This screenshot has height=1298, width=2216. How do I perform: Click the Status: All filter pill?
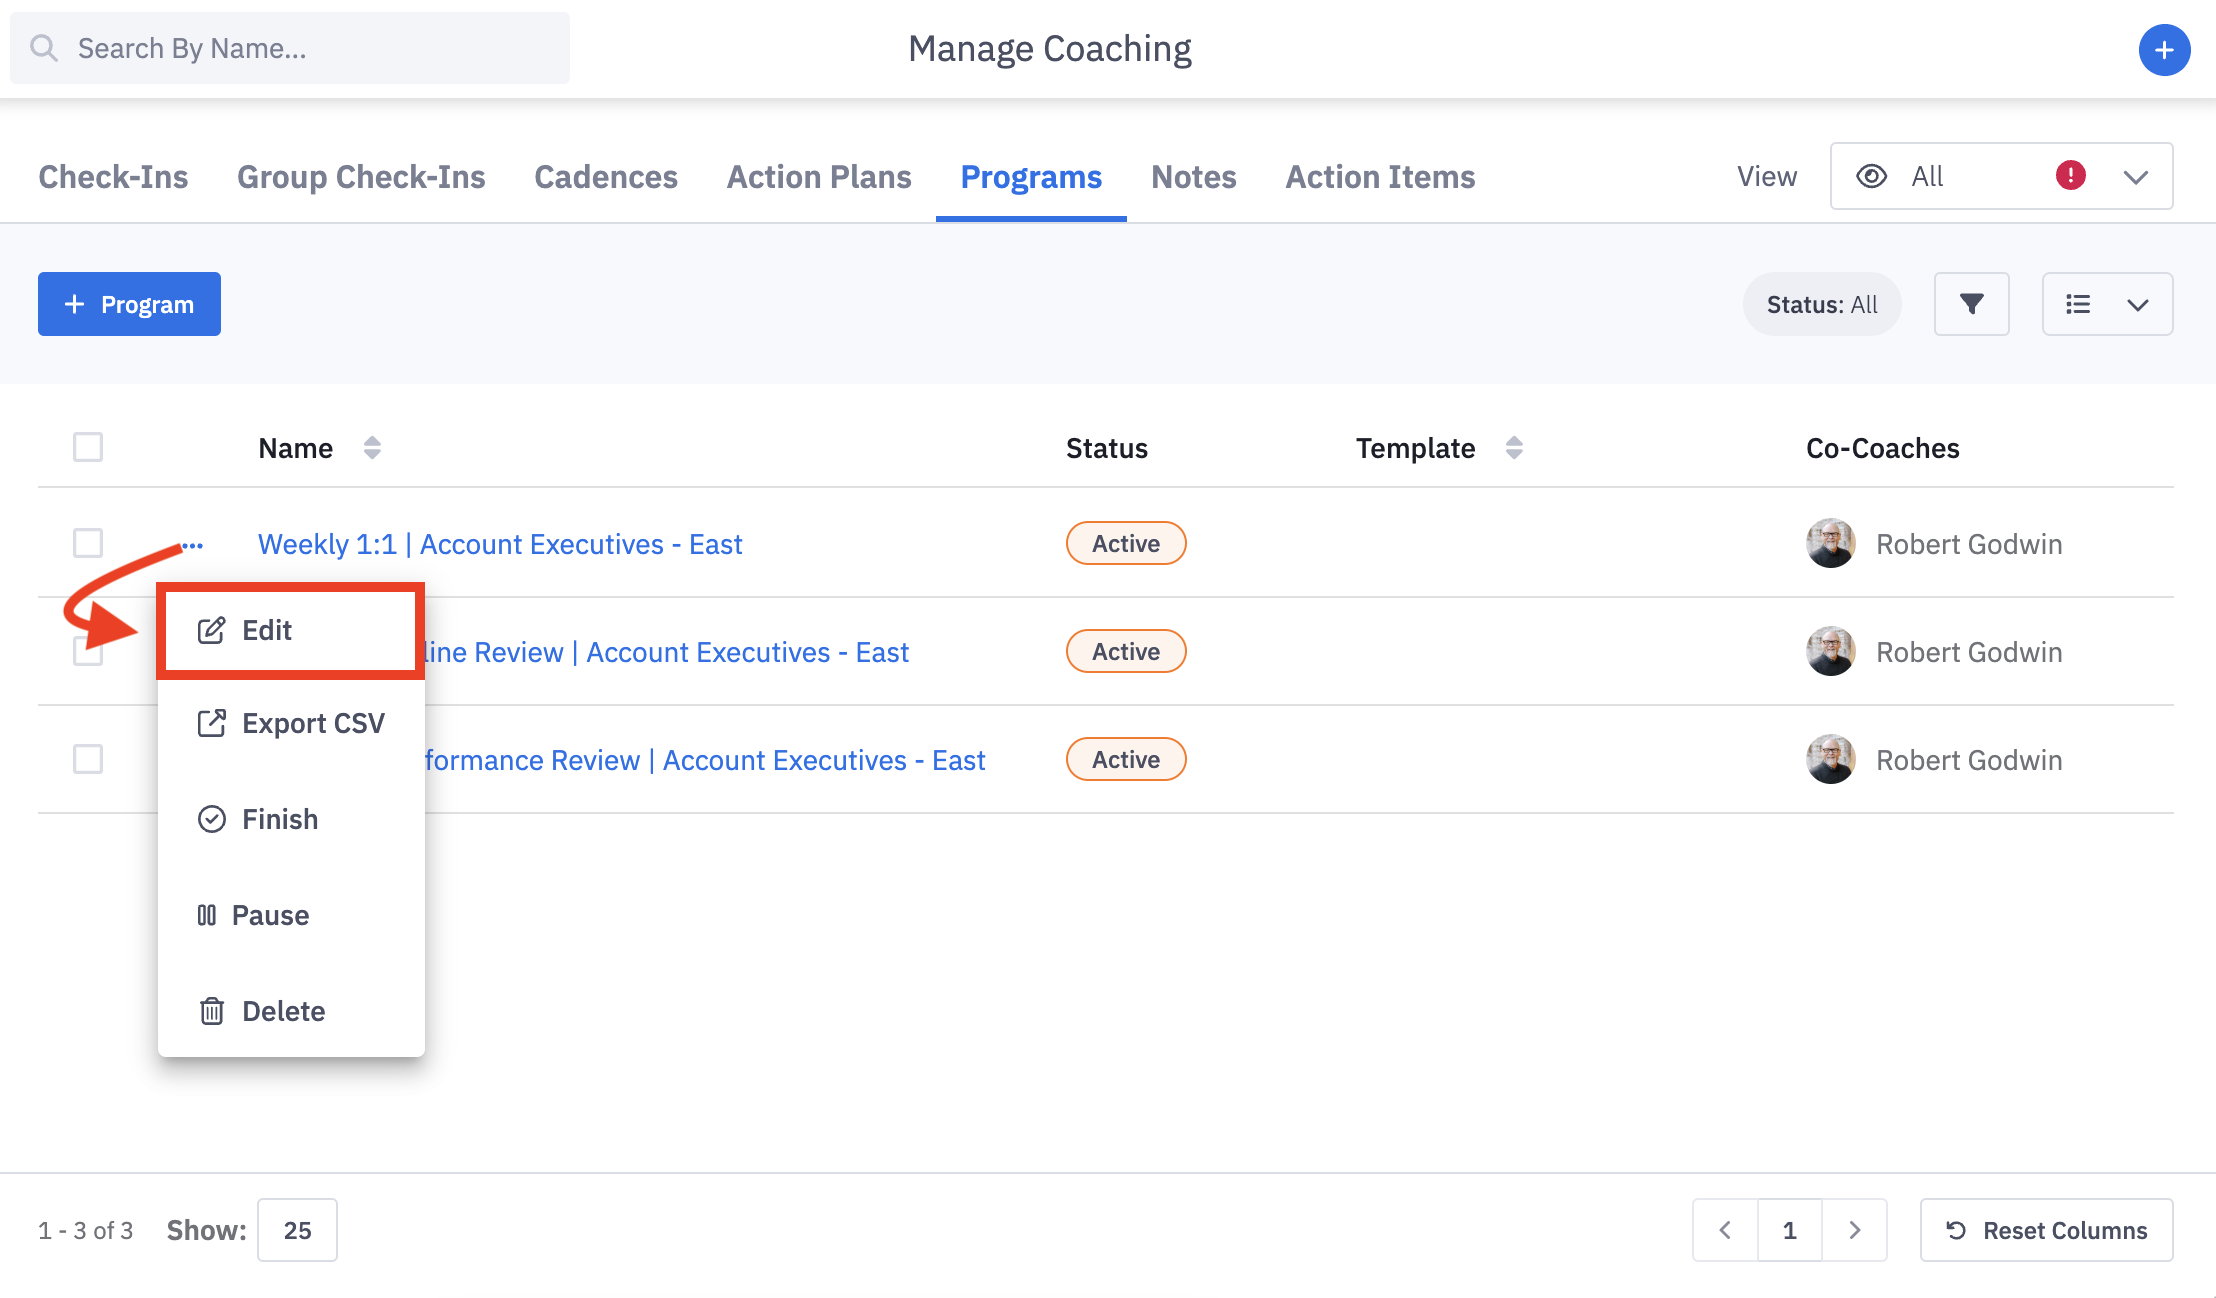pos(1821,304)
